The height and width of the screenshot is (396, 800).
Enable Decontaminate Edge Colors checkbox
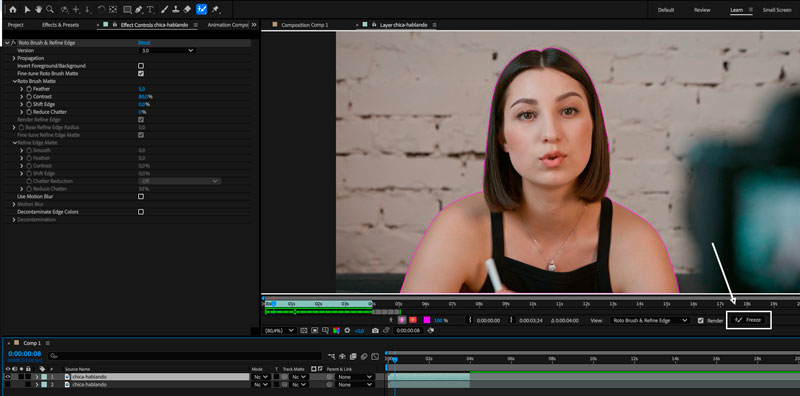point(141,212)
